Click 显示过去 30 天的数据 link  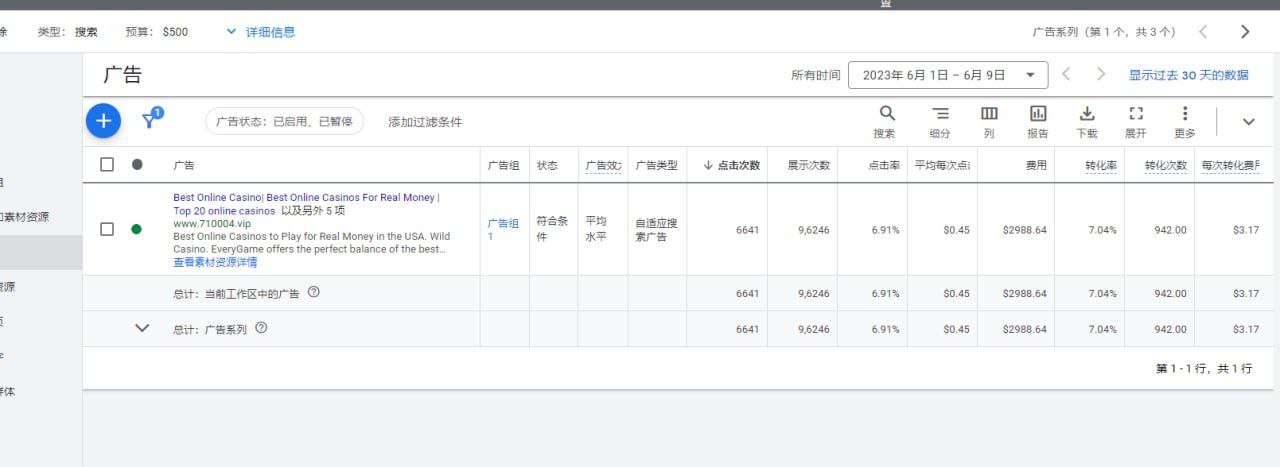[1188, 75]
